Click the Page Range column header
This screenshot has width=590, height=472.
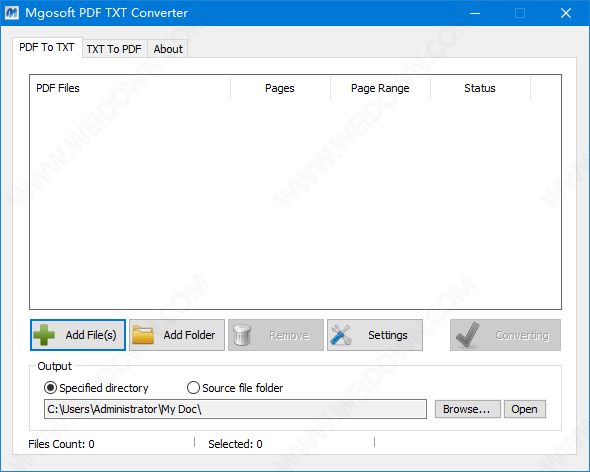[x=380, y=88]
